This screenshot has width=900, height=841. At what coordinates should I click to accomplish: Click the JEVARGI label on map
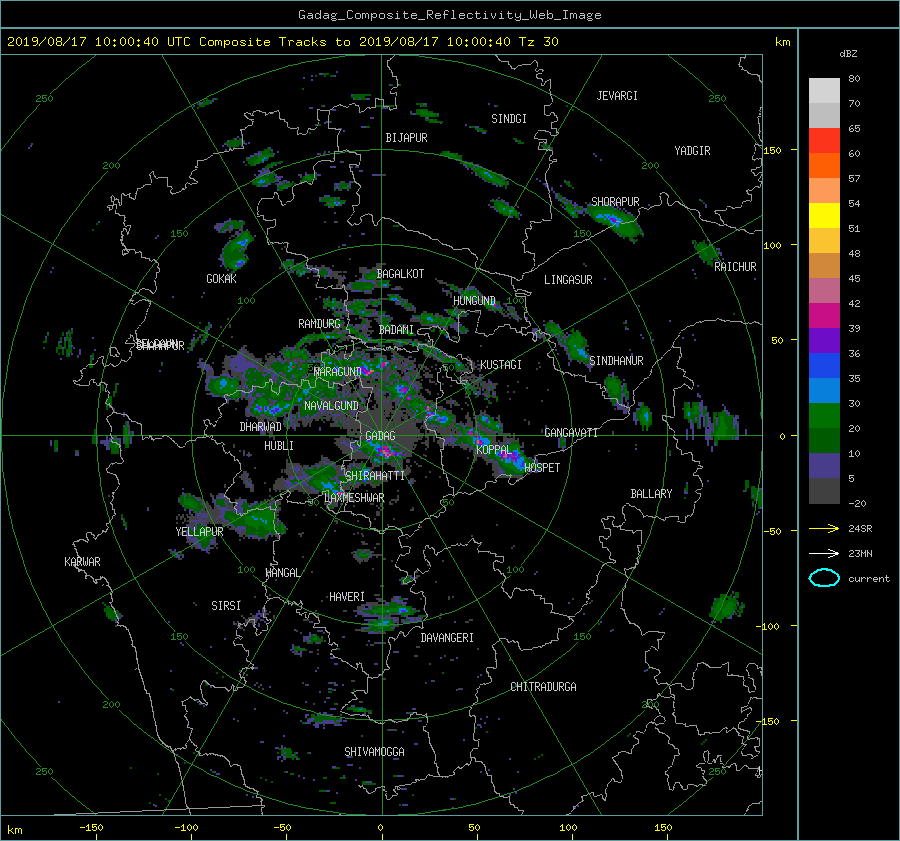pyautogui.click(x=617, y=96)
